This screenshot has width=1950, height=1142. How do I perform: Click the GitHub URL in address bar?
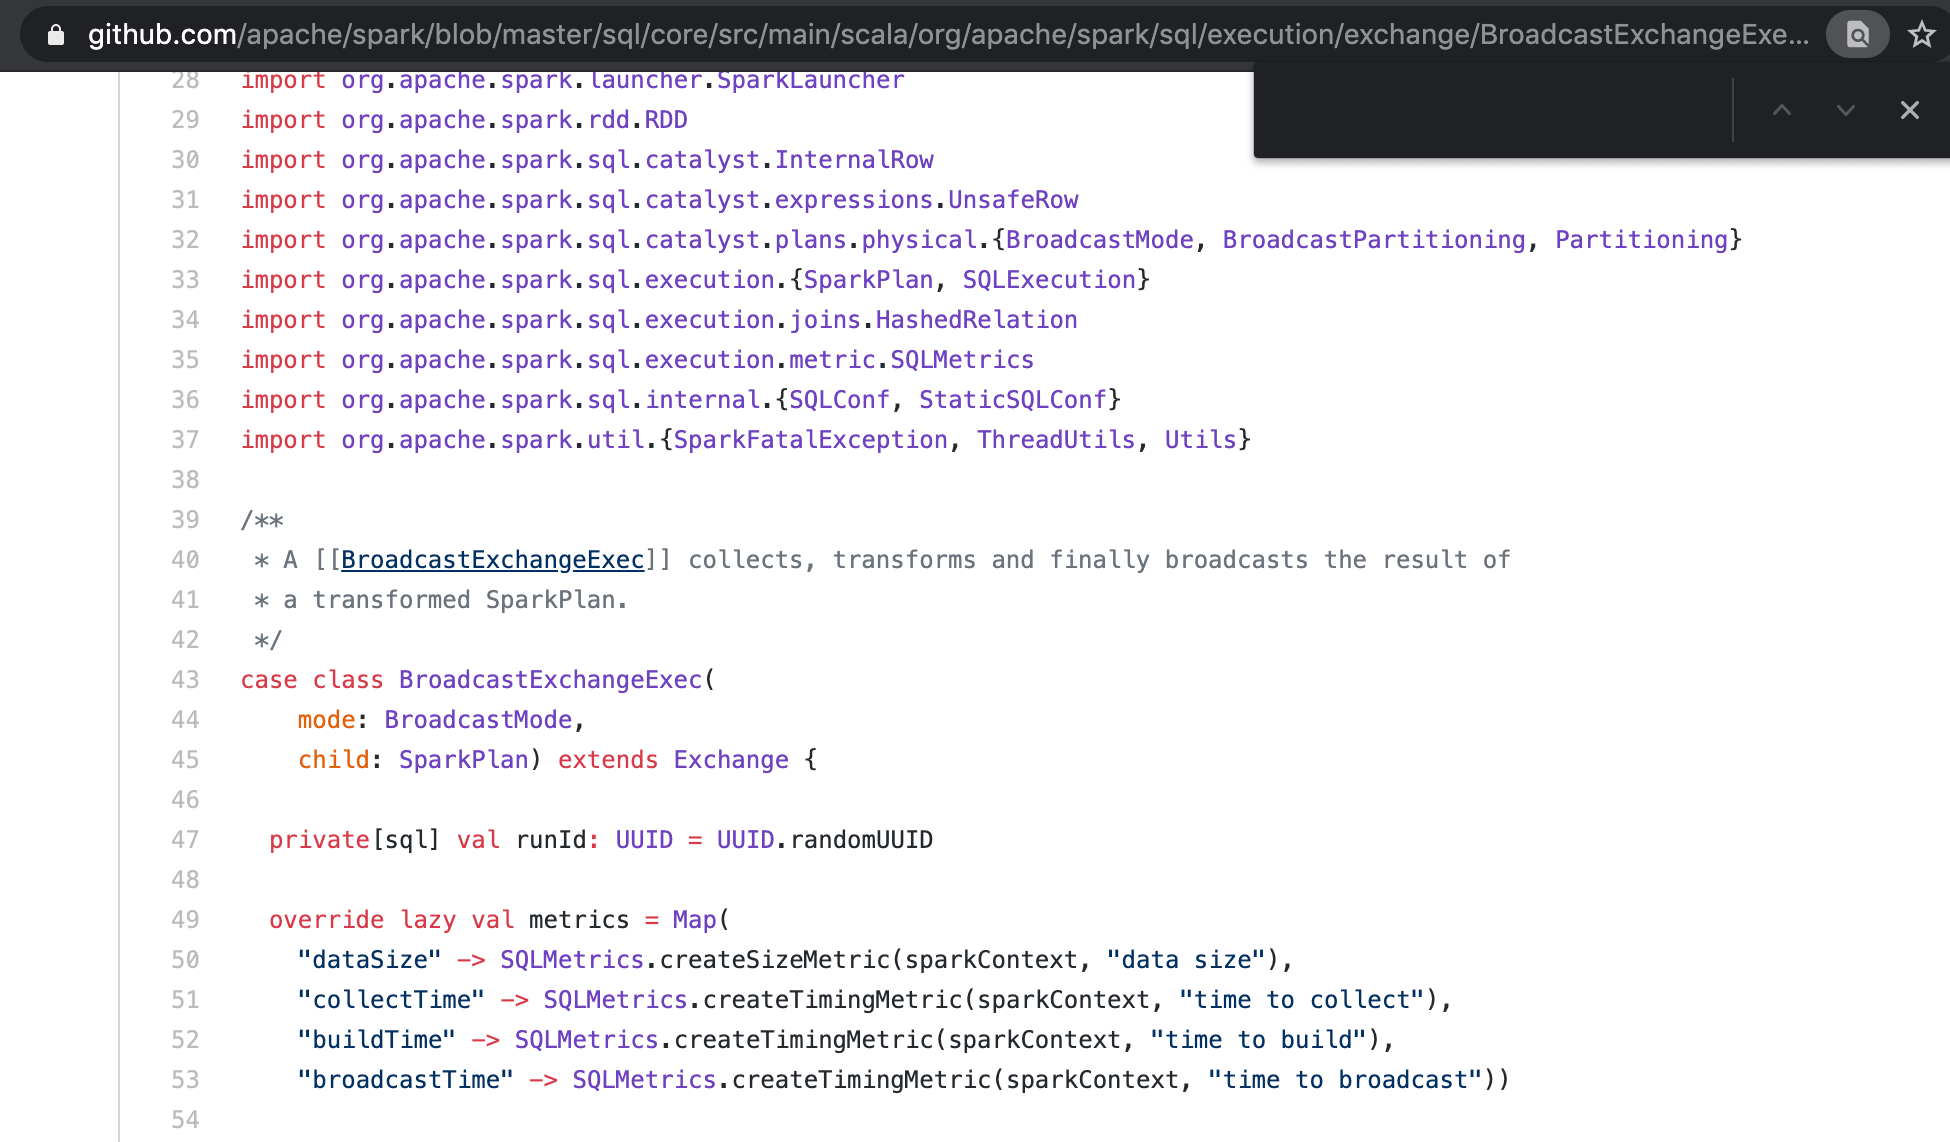pos(948,35)
